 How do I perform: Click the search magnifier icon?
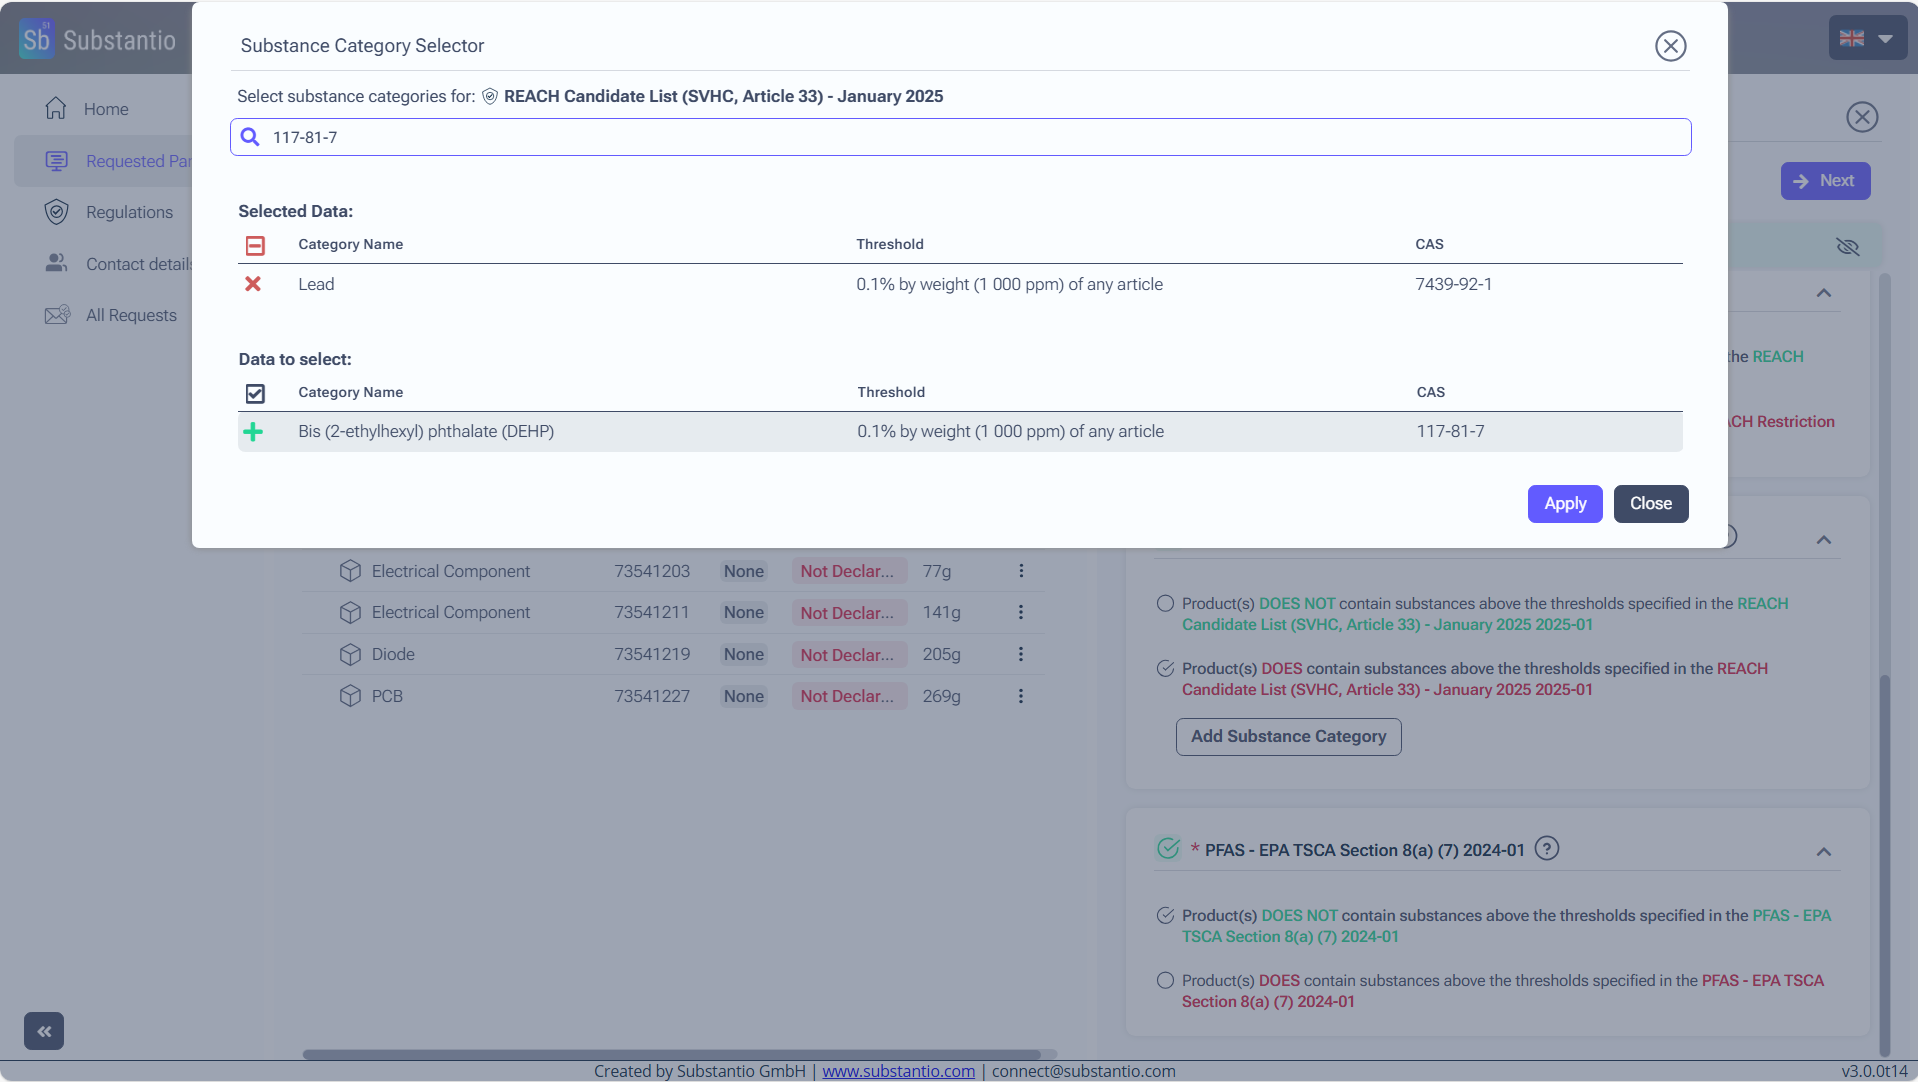[250, 137]
